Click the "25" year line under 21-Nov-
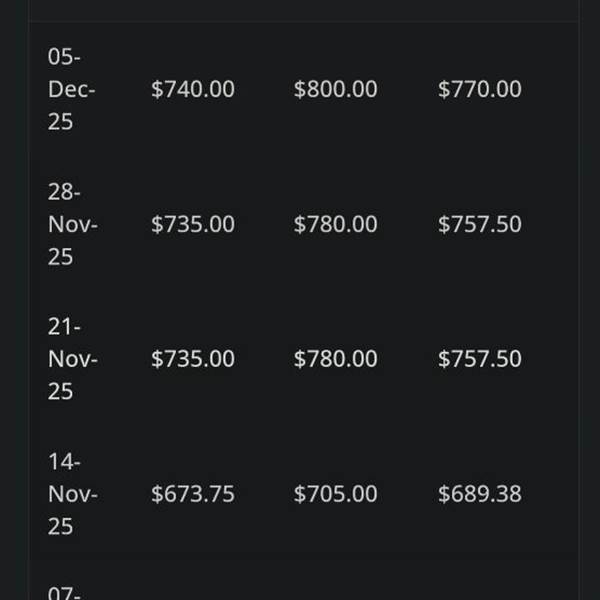Image resolution: width=600 pixels, height=600 pixels. point(61,391)
